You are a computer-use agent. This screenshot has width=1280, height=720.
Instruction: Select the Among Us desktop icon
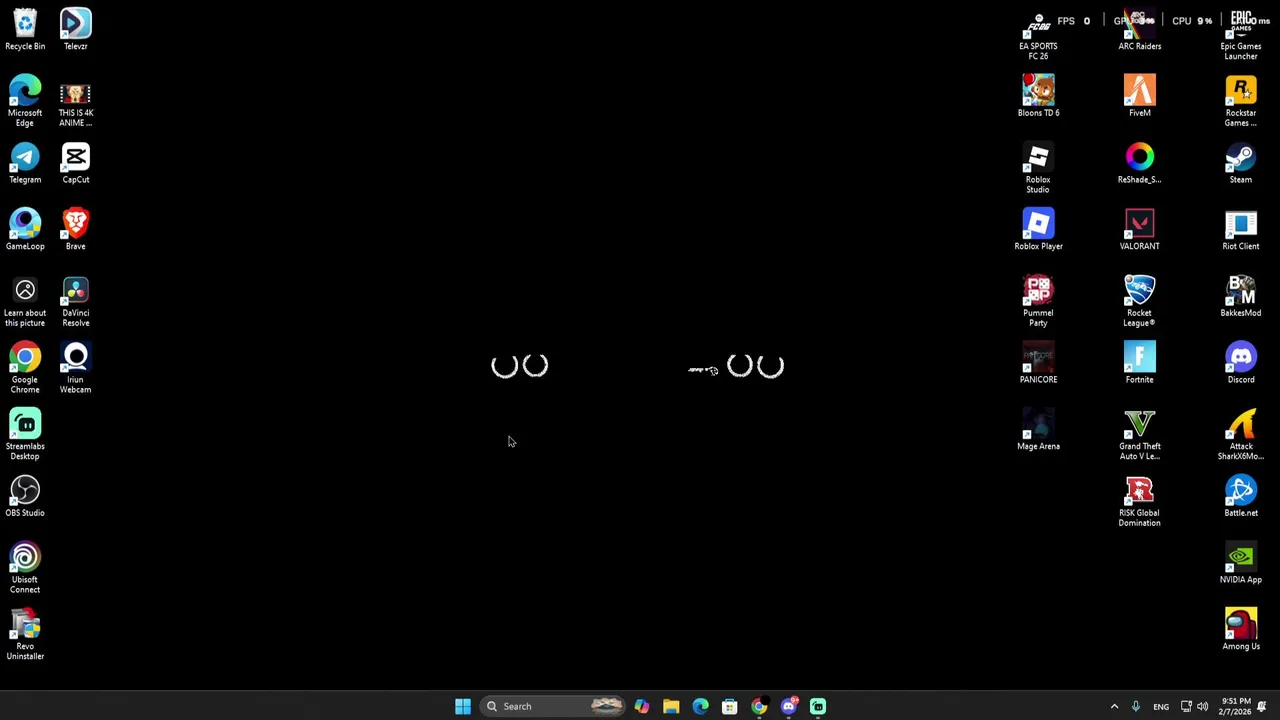pos(1241,629)
